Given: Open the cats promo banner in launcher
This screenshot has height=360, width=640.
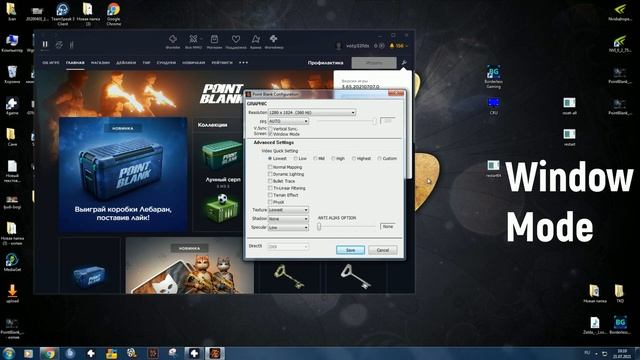Looking at the screenshot, I should point(189,265).
